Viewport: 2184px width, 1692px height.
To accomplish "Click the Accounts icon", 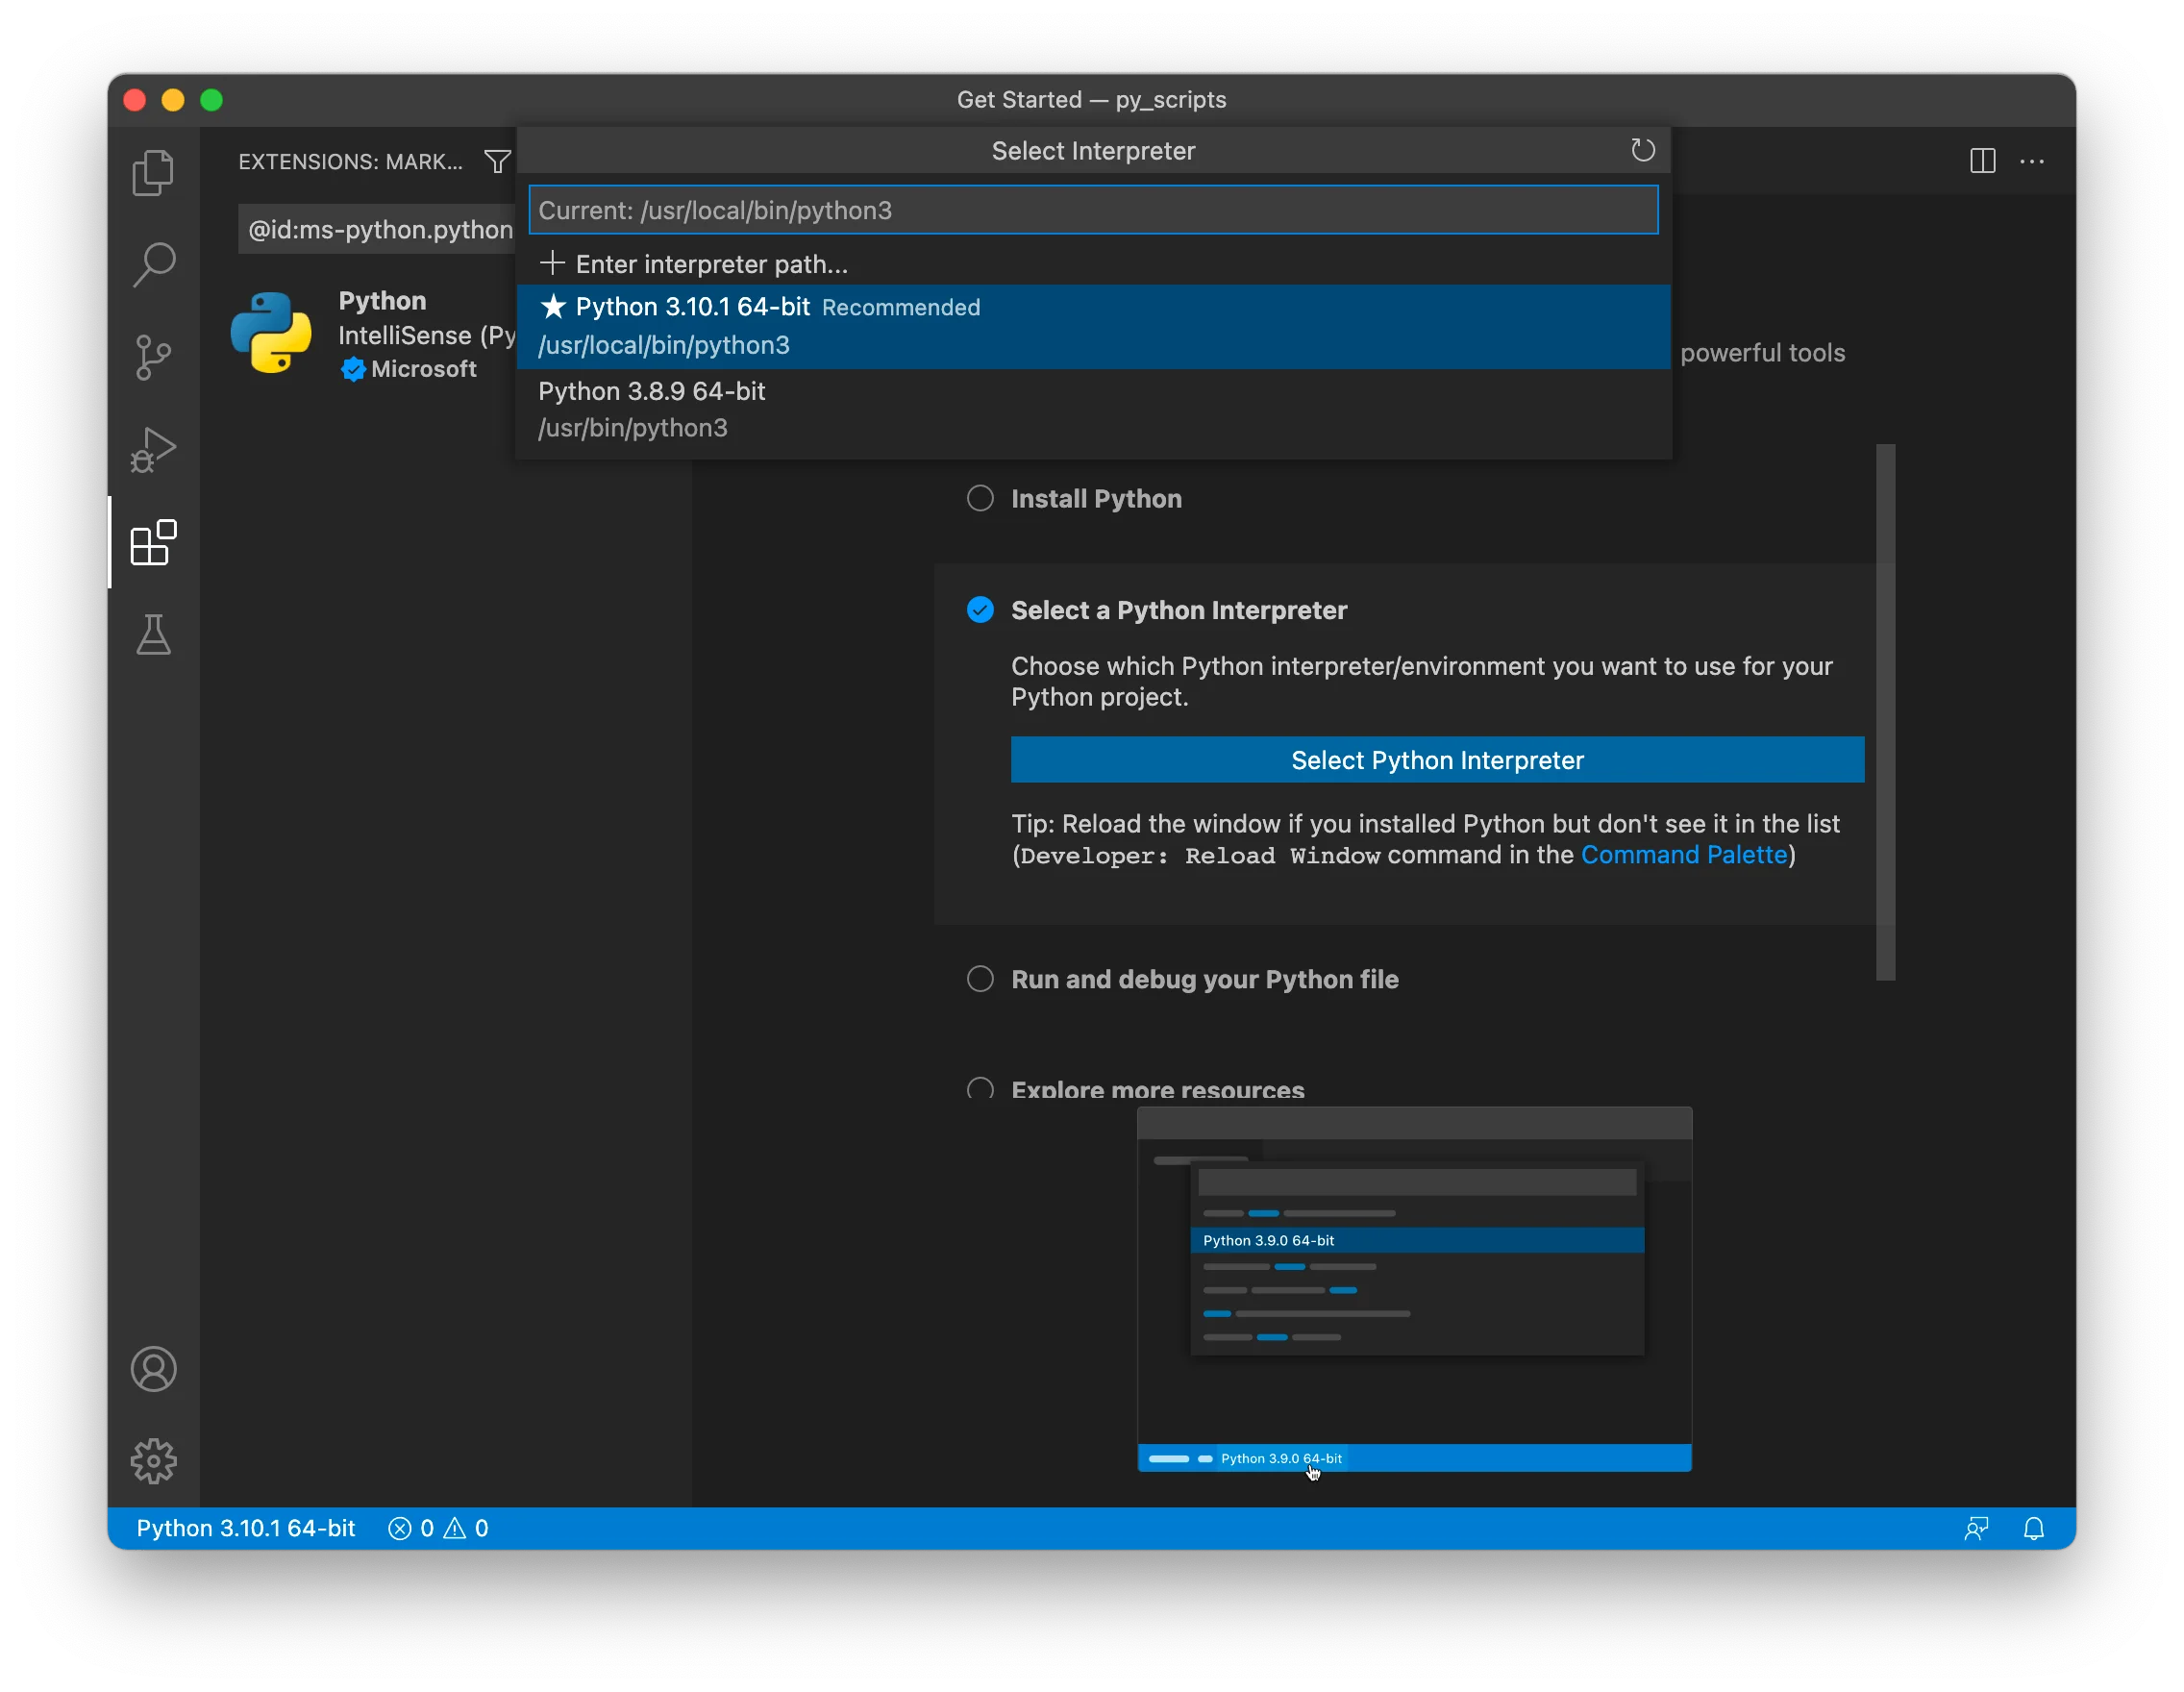I will click(153, 1369).
